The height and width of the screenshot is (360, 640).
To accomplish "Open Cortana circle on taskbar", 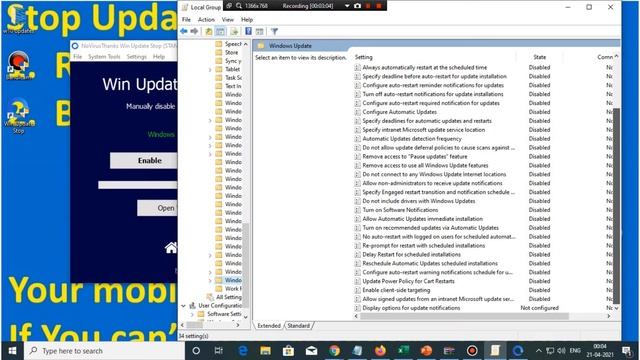I will (x=196, y=351).
